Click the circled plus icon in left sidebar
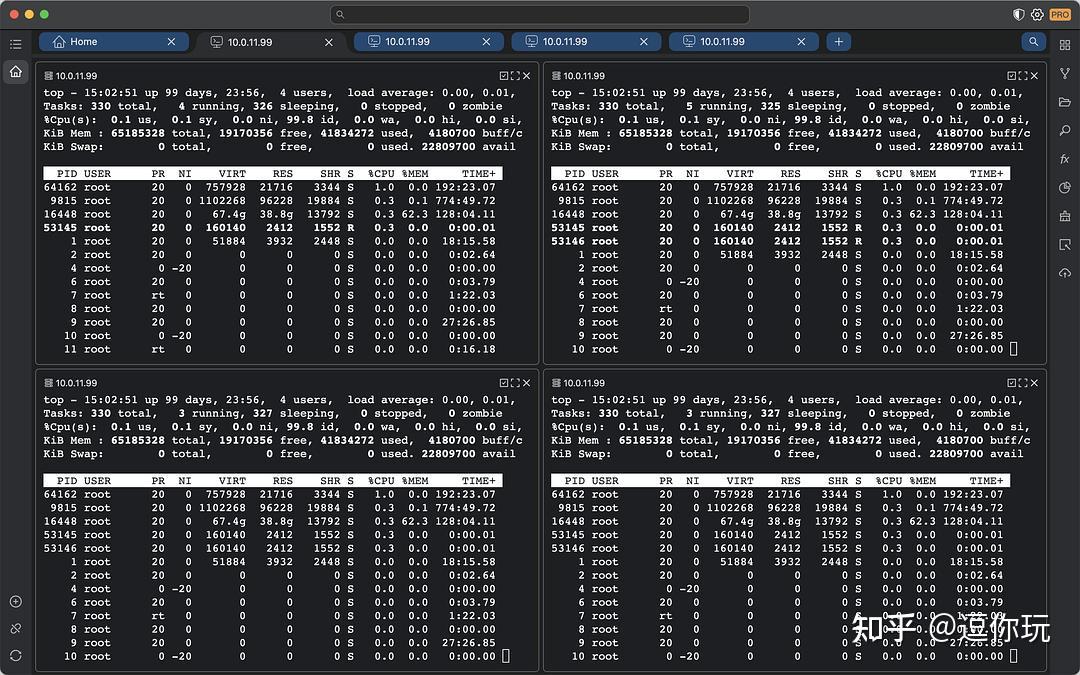Image resolution: width=1080 pixels, height=675 pixels. 16,602
